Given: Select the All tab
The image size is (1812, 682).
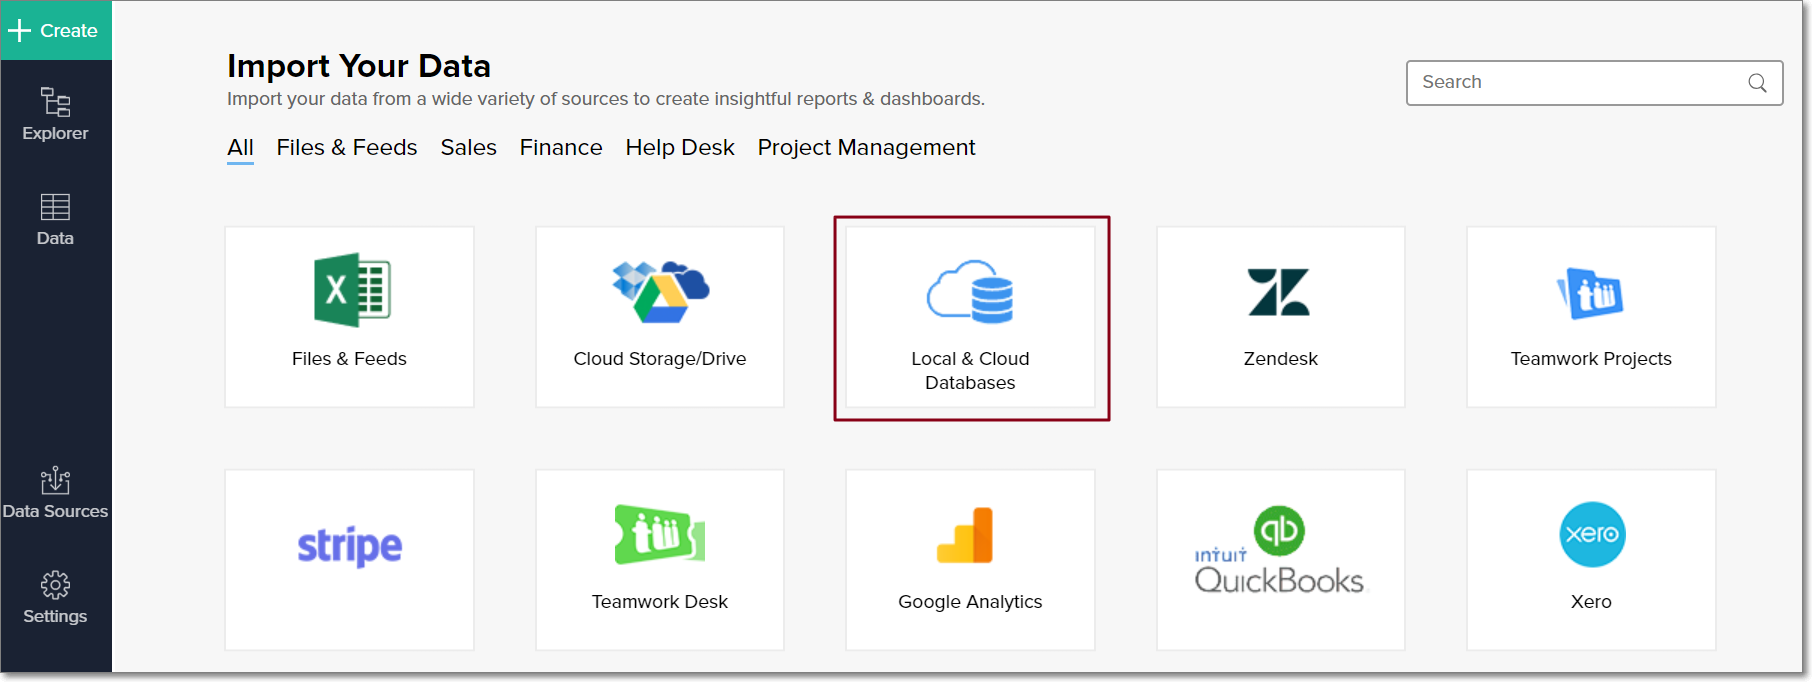Looking at the screenshot, I should coord(240,148).
